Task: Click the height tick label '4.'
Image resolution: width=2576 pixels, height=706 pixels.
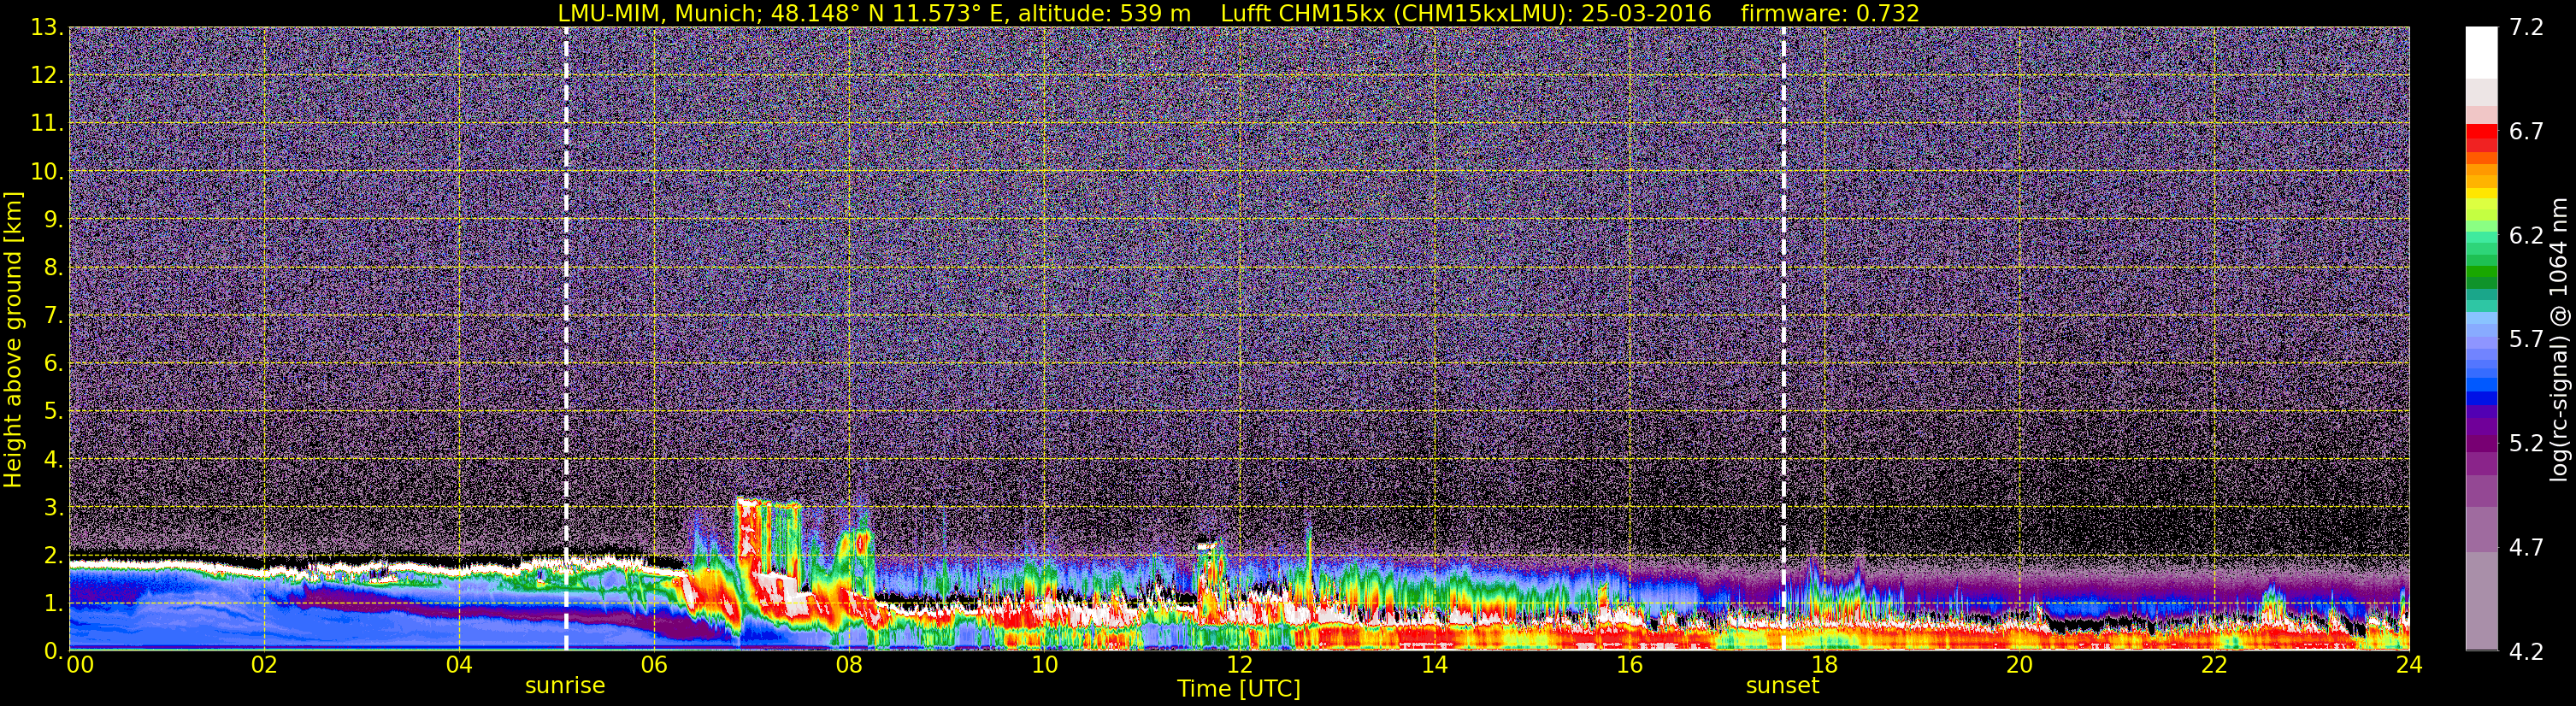Action: pos(53,459)
